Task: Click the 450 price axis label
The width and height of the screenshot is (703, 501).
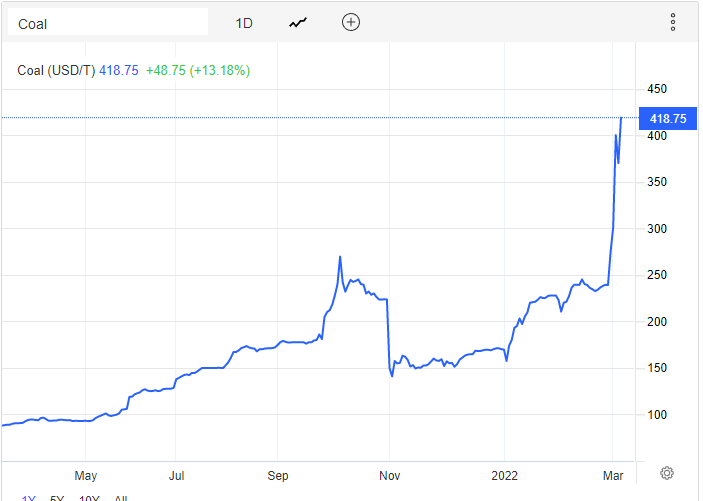Action: (656, 89)
